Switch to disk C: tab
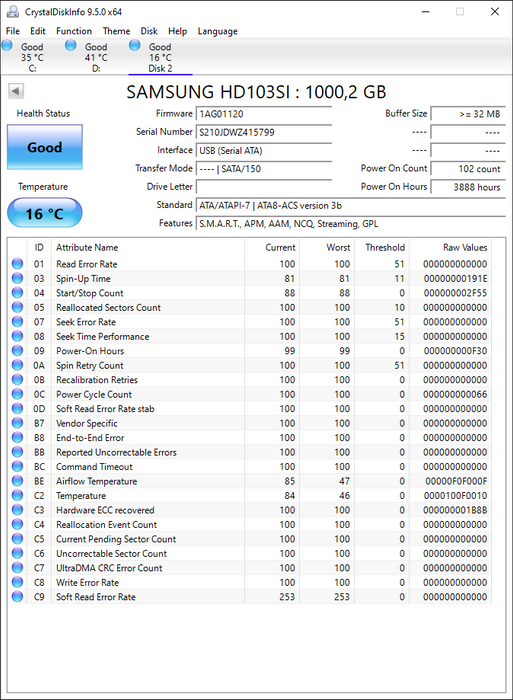Image resolution: width=513 pixels, height=700 pixels. pyautogui.click(x=32, y=57)
